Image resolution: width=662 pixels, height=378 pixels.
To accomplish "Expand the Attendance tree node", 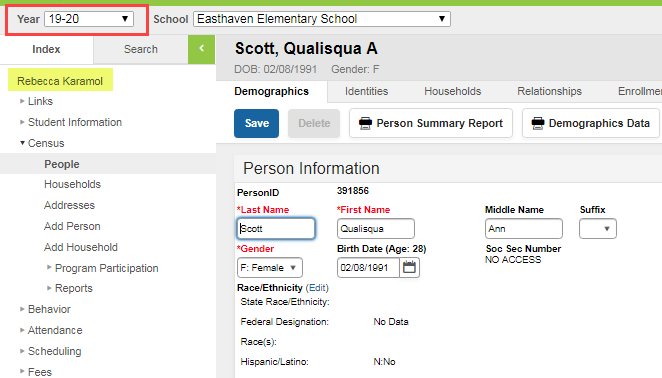I will [x=22, y=330].
